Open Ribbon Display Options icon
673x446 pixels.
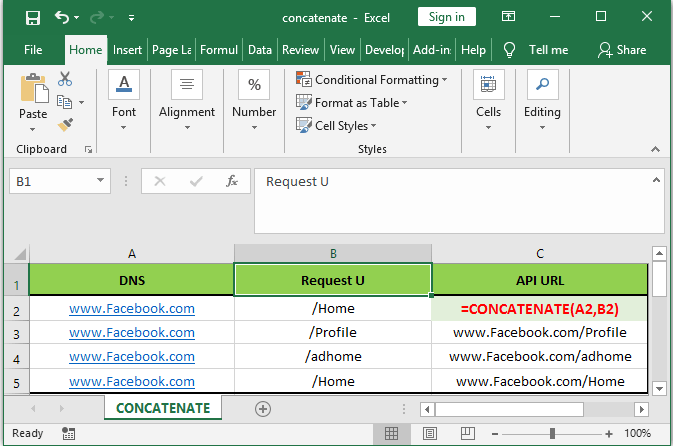pyautogui.click(x=508, y=17)
